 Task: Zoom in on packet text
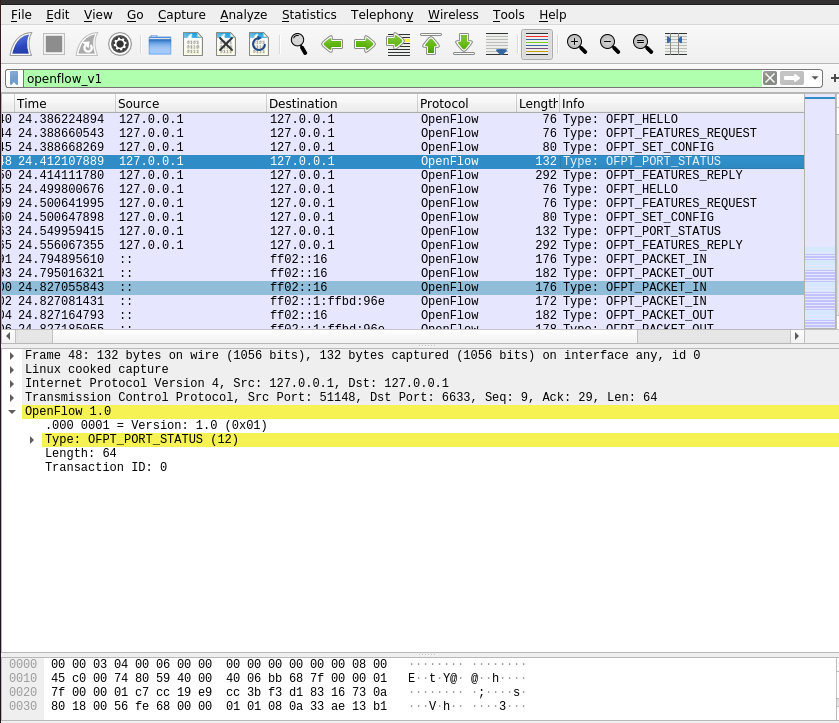tap(577, 44)
